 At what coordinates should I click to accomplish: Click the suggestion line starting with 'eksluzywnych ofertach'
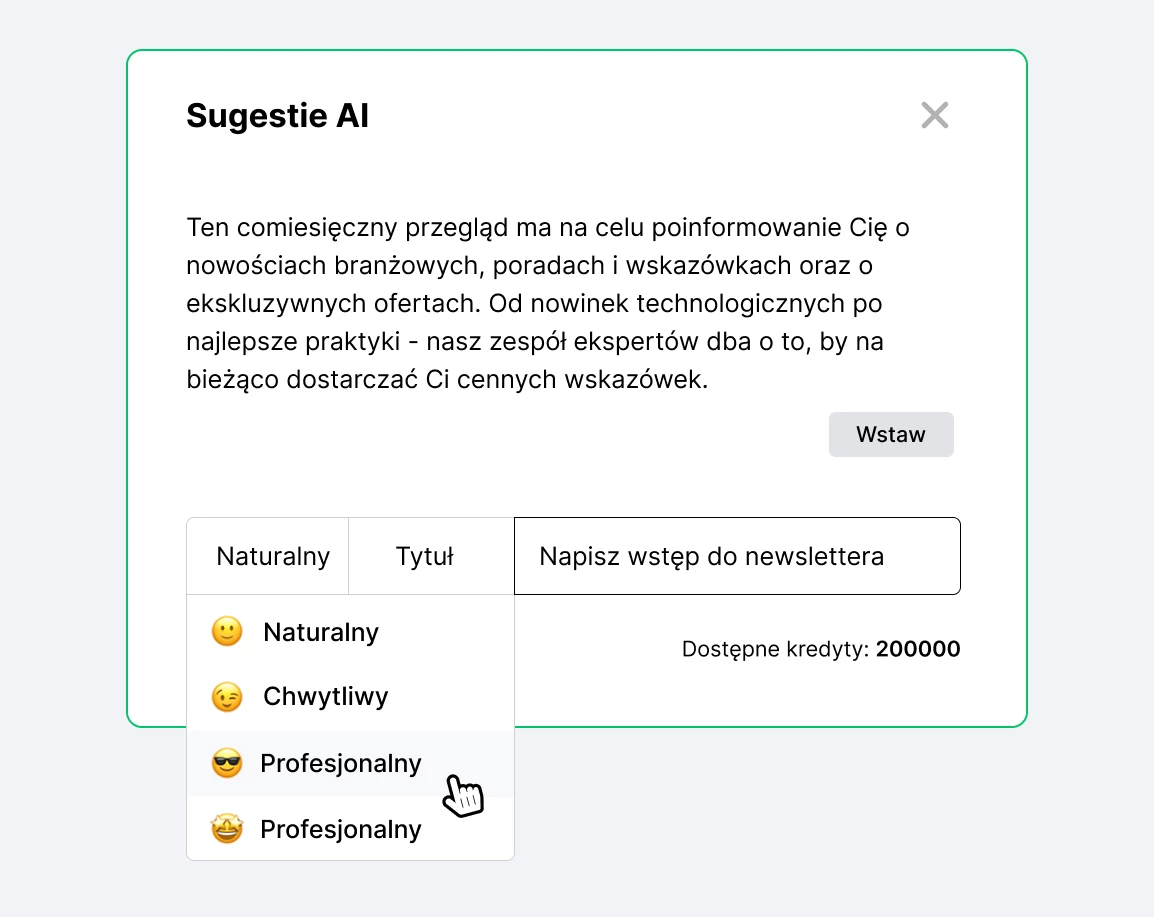[x=534, y=303]
